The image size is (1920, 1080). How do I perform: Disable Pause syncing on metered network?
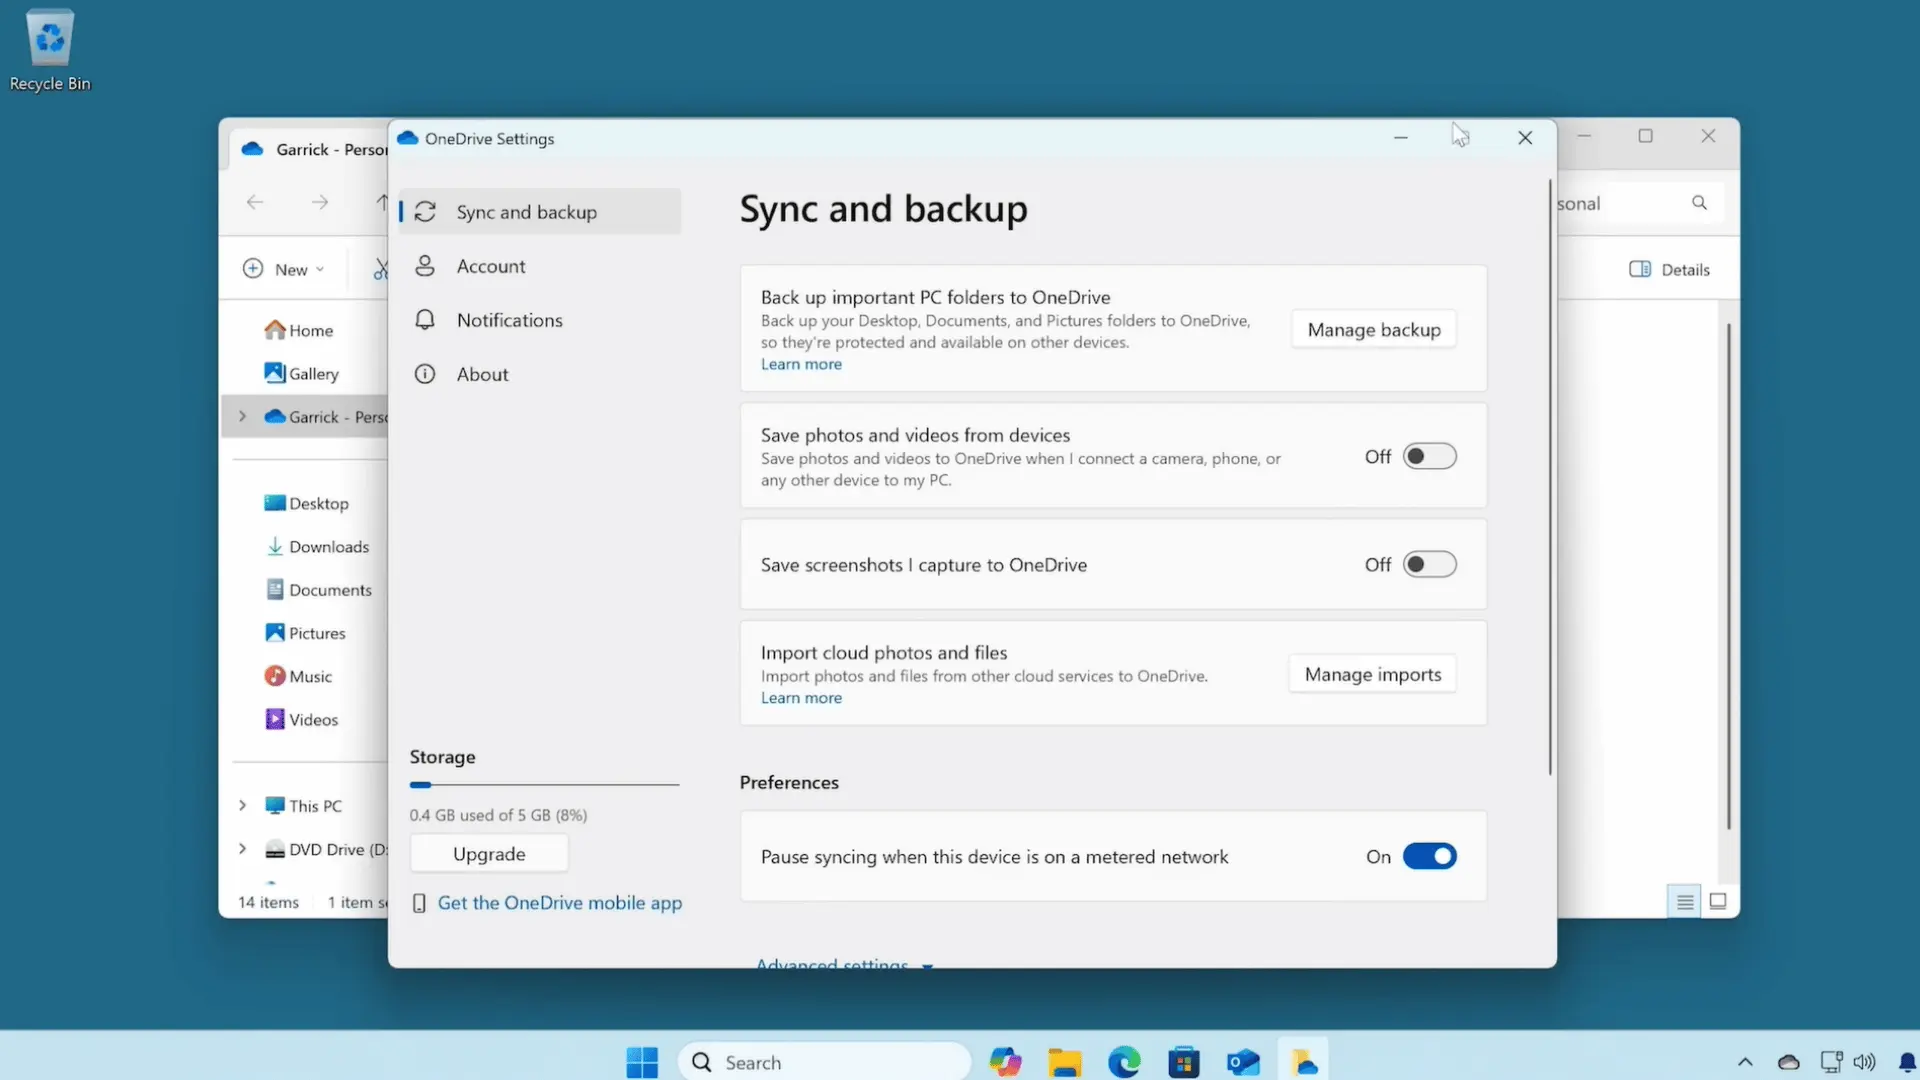tap(1429, 857)
